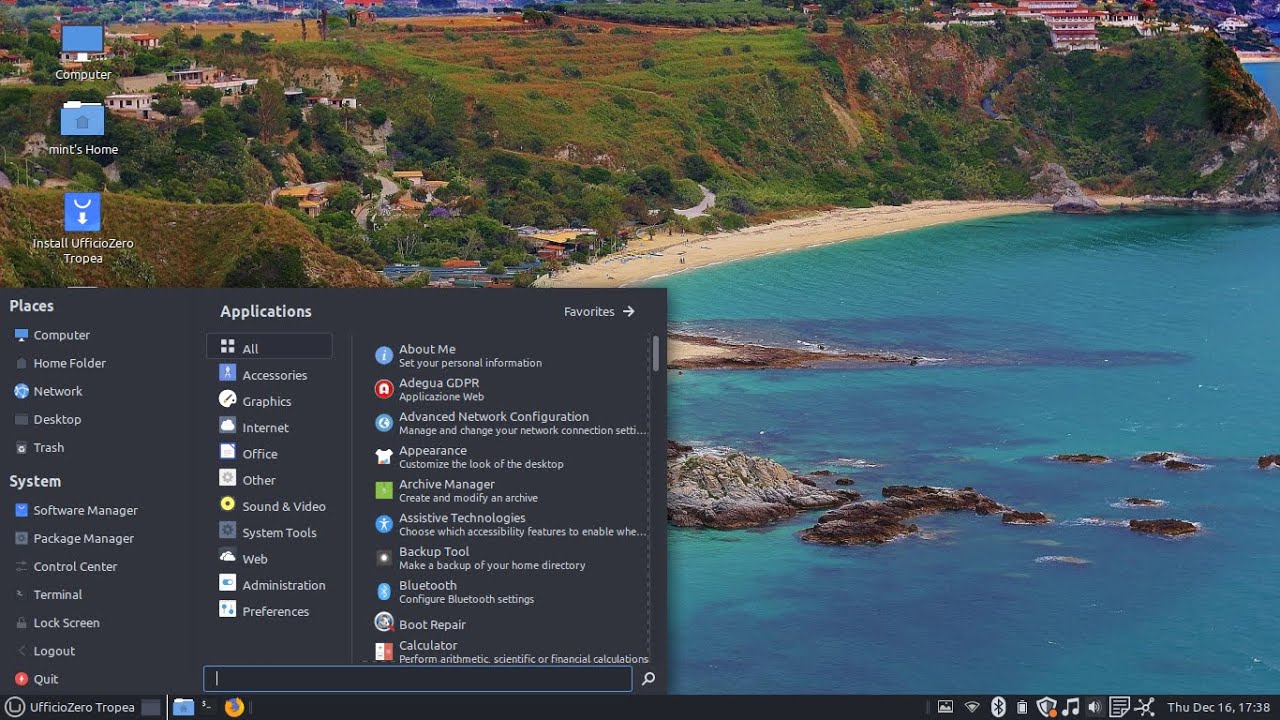The image size is (1280, 720).
Task: Open the Boot Repair application
Action: click(432, 624)
